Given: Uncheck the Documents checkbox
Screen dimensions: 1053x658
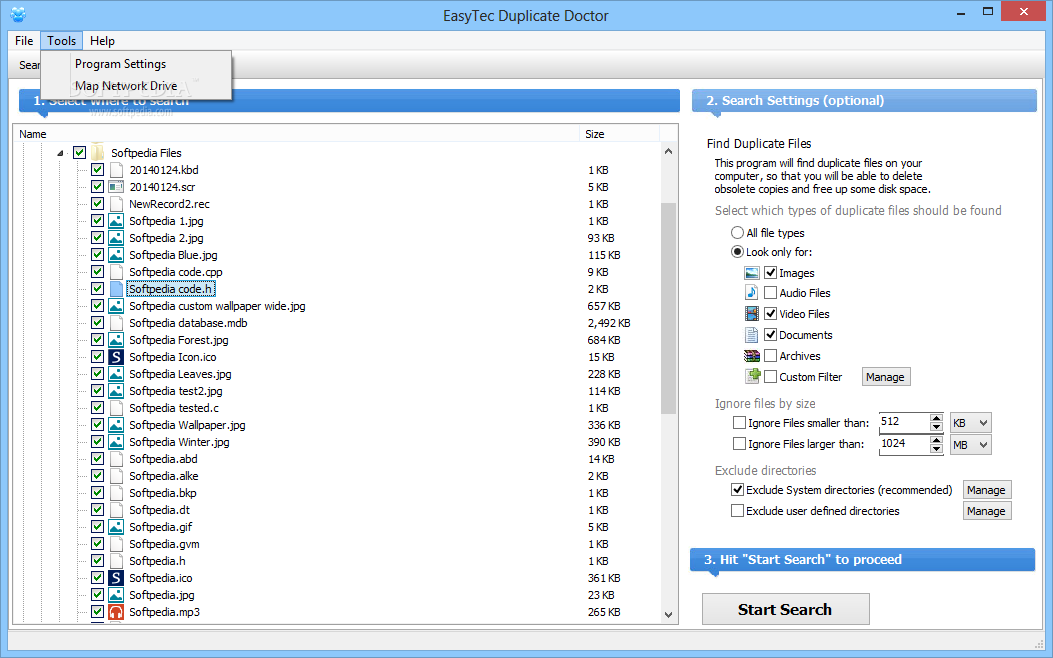Looking at the screenshot, I should pos(770,334).
